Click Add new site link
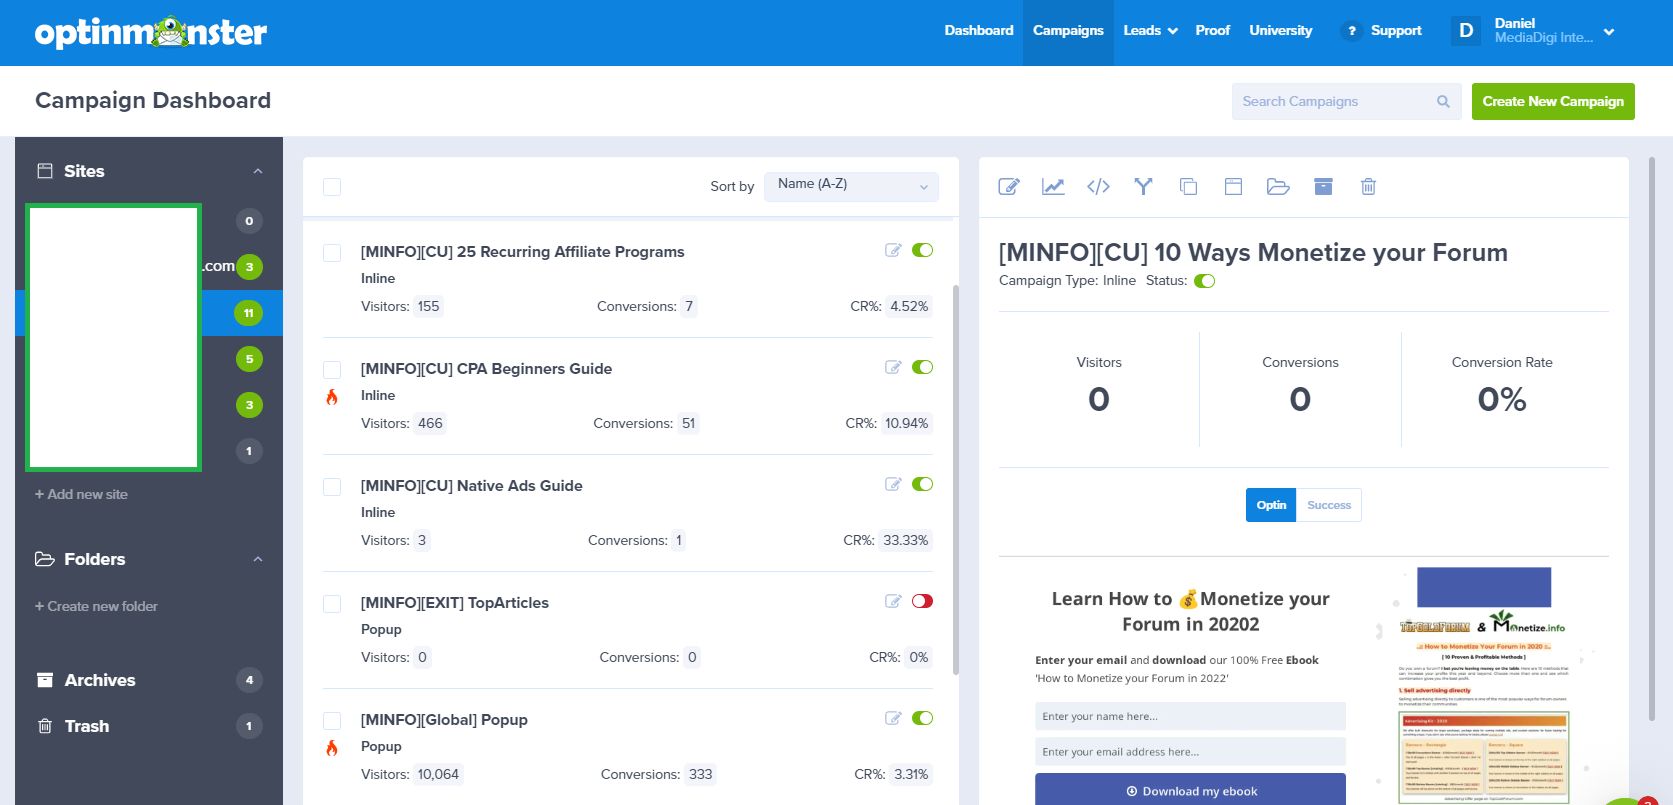 tap(81, 494)
